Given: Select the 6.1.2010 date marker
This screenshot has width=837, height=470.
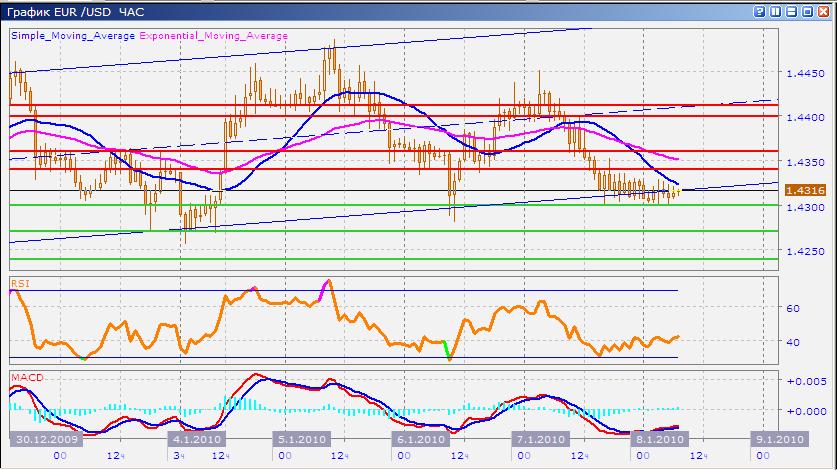Looking at the screenshot, I should pos(418,439).
